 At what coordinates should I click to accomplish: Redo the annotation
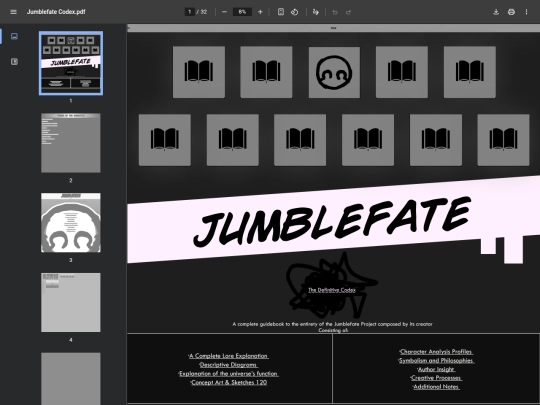349,12
